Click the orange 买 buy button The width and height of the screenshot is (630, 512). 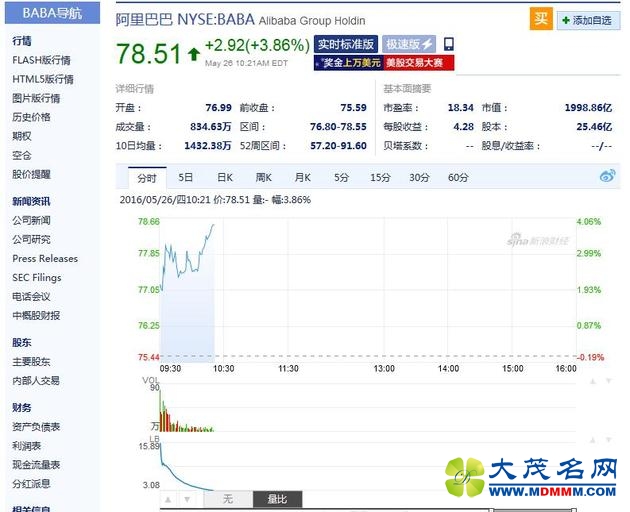pos(541,19)
